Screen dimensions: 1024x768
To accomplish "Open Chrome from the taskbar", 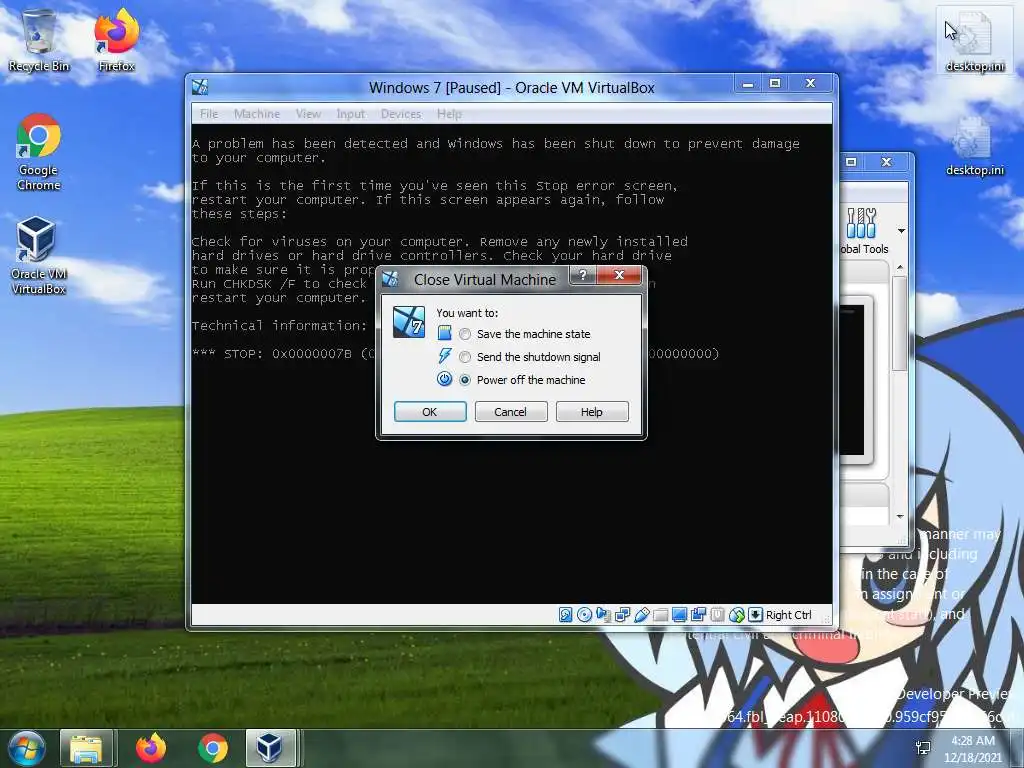I will pos(212,748).
